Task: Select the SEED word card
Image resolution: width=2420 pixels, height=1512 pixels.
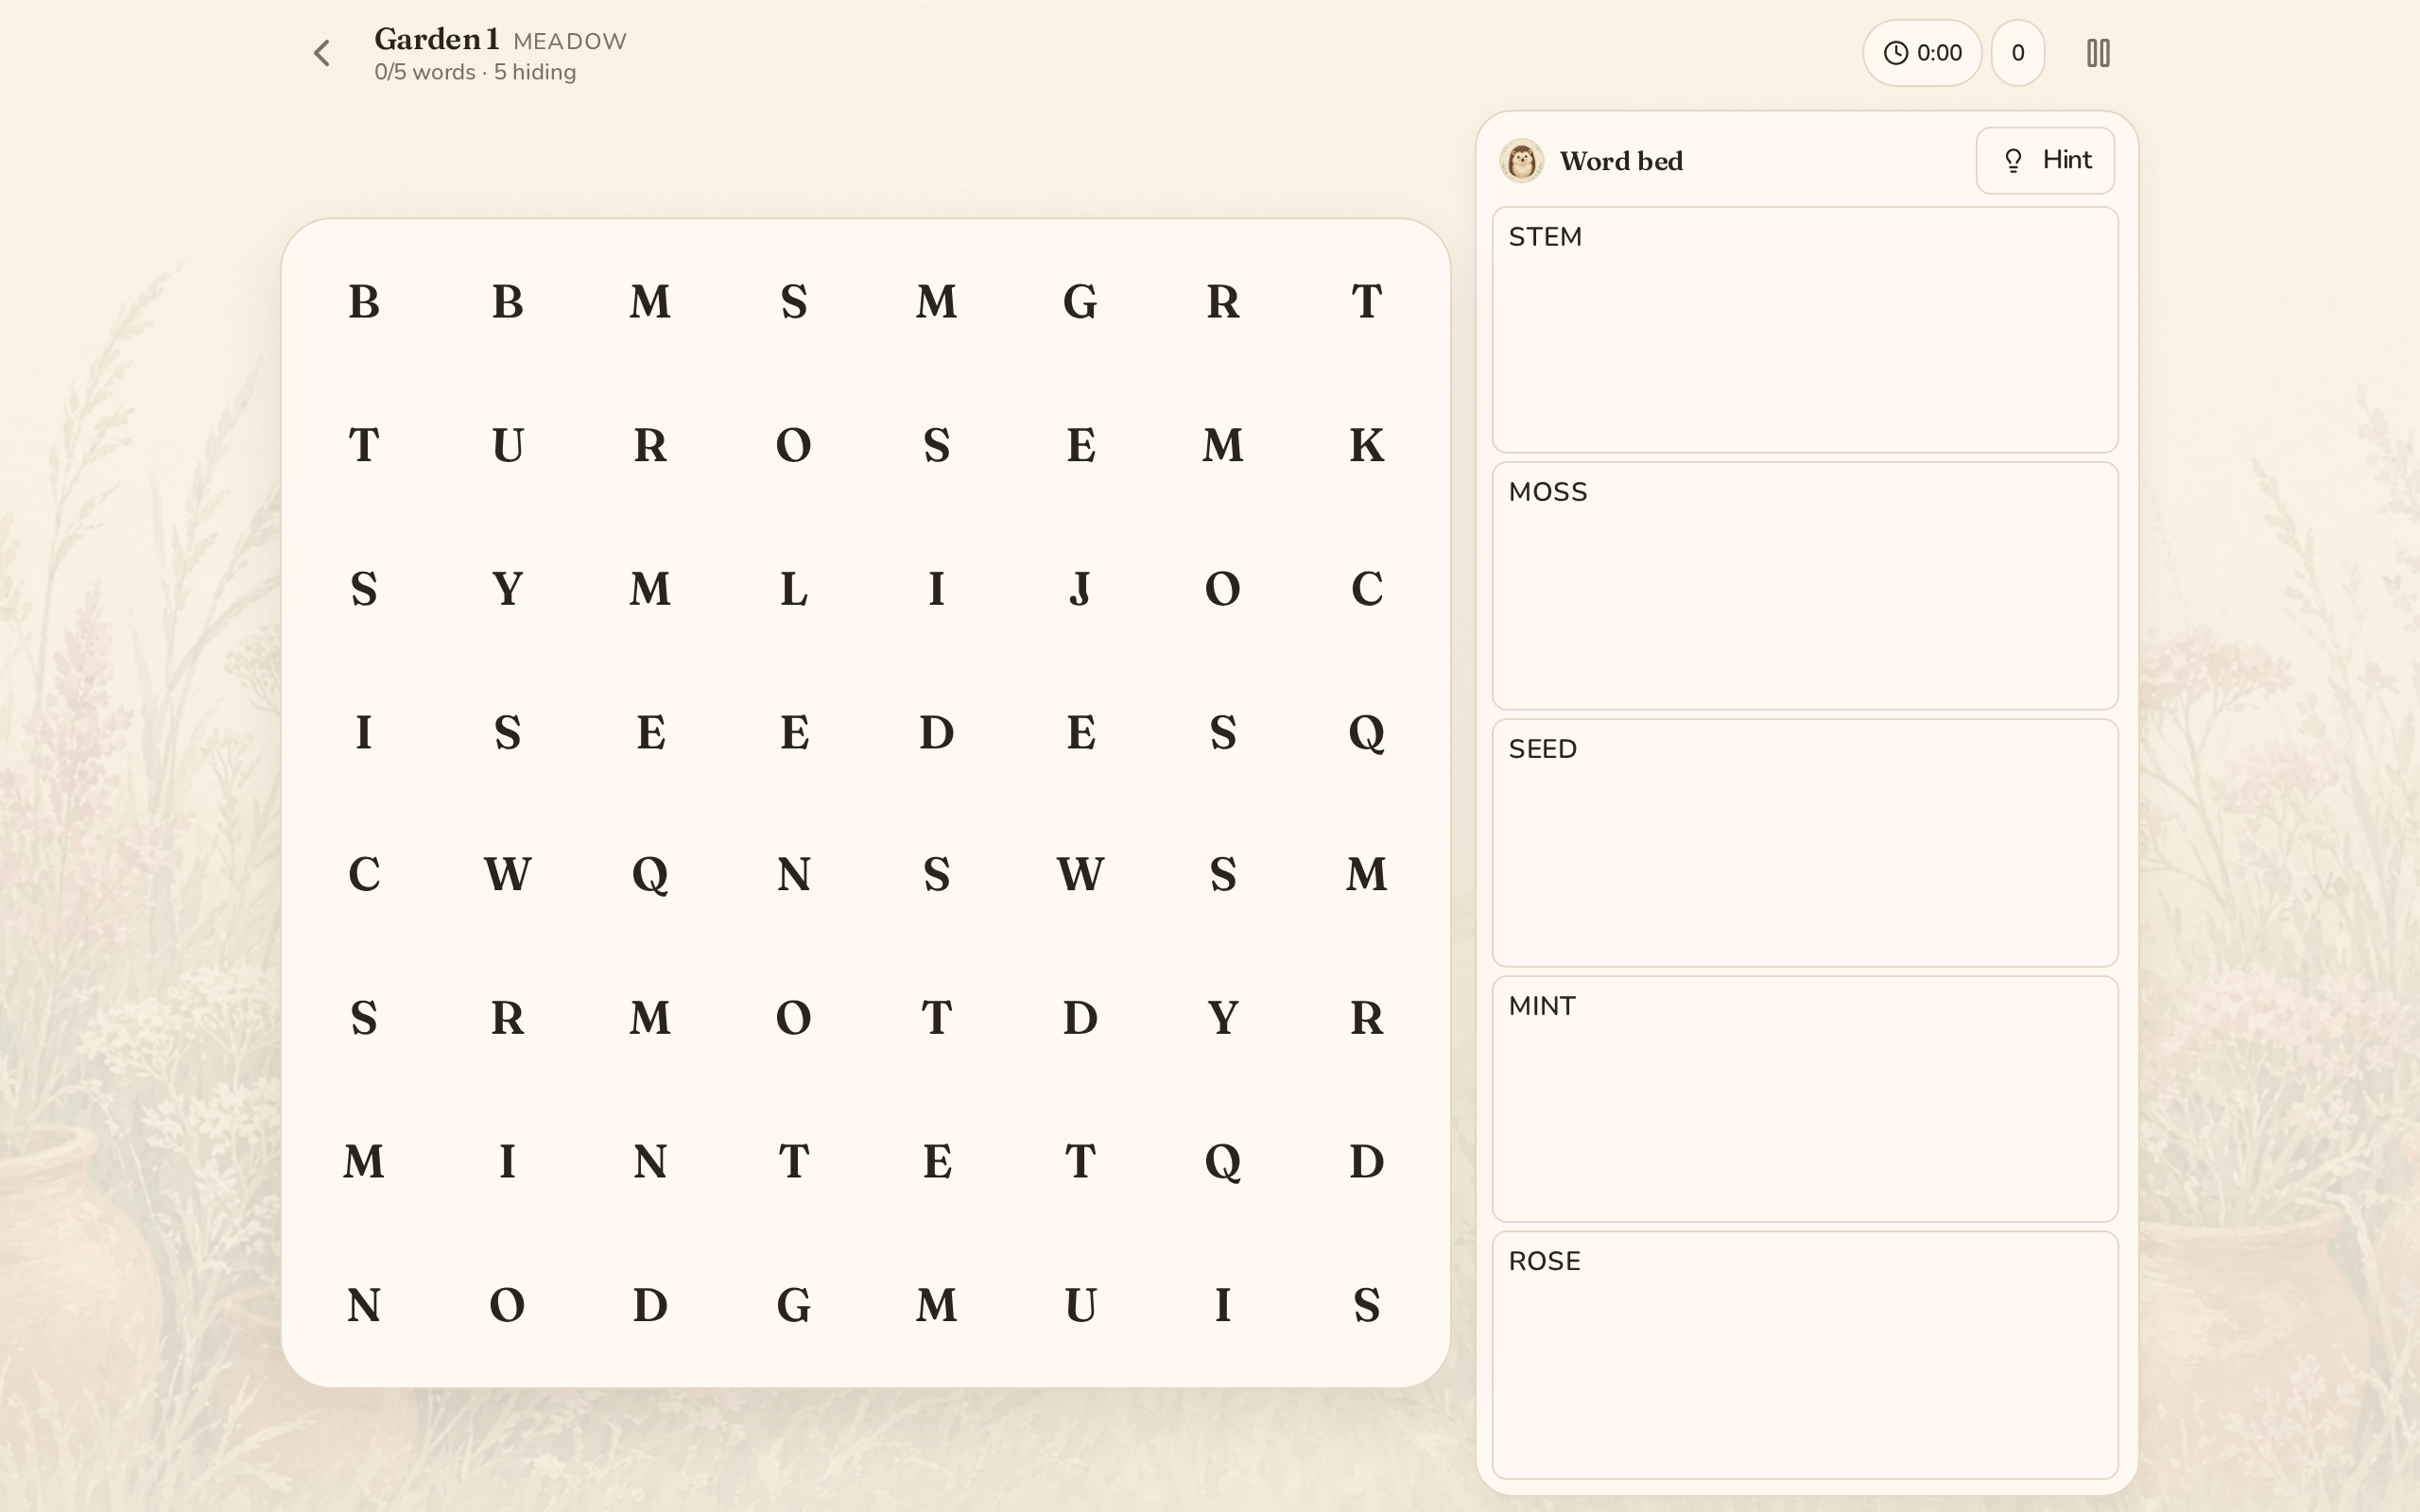Action: pos(1805,843)
